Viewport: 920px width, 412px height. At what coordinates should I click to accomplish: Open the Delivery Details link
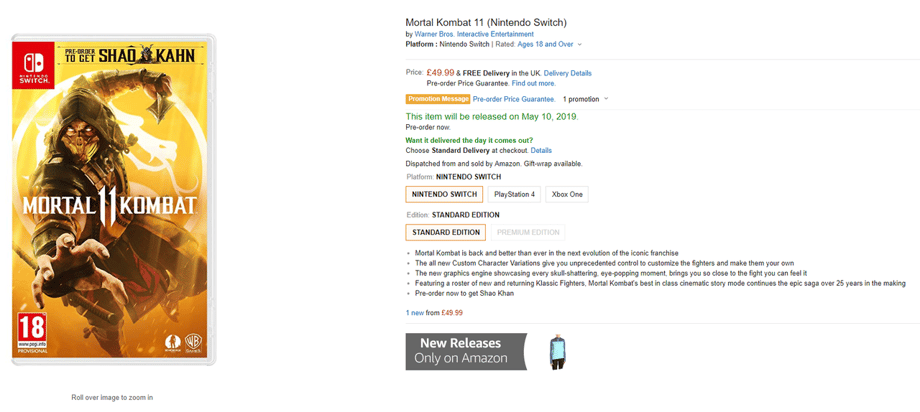pyautogui.click(x=567, y=73)
